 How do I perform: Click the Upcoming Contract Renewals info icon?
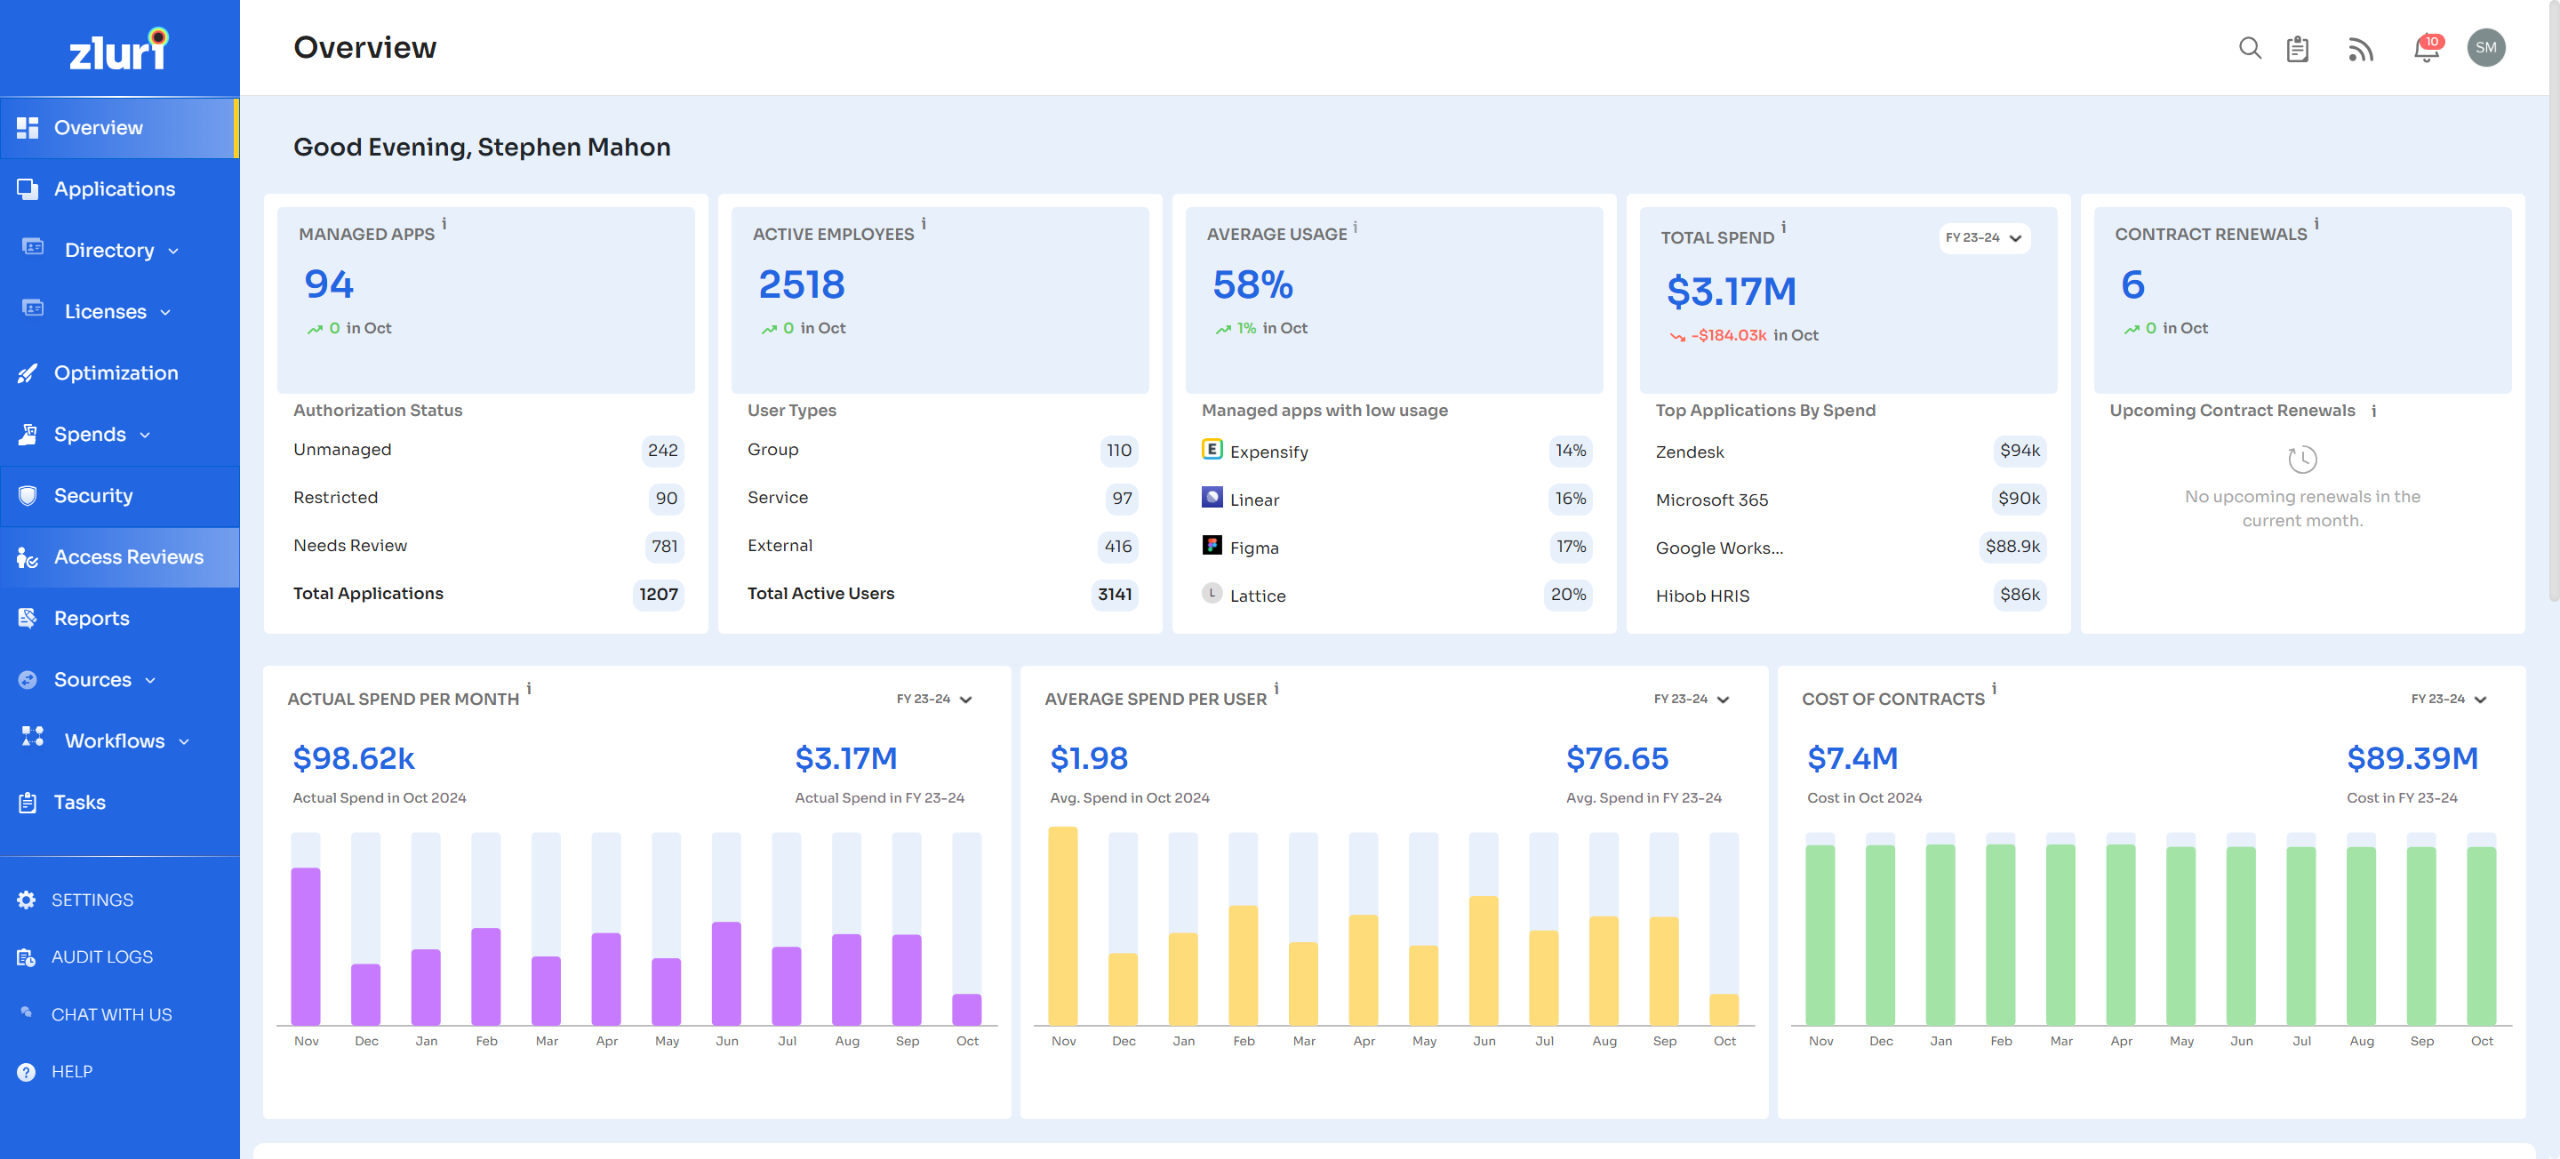pyautogui.click(x=2374, y=411)
